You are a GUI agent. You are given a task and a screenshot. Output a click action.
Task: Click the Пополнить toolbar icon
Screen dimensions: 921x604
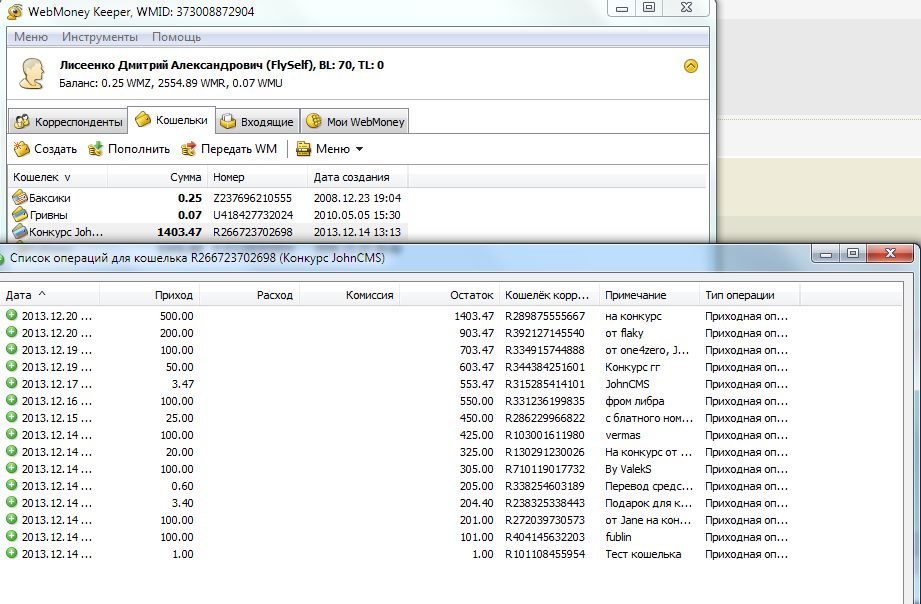(x=96, y=149)
